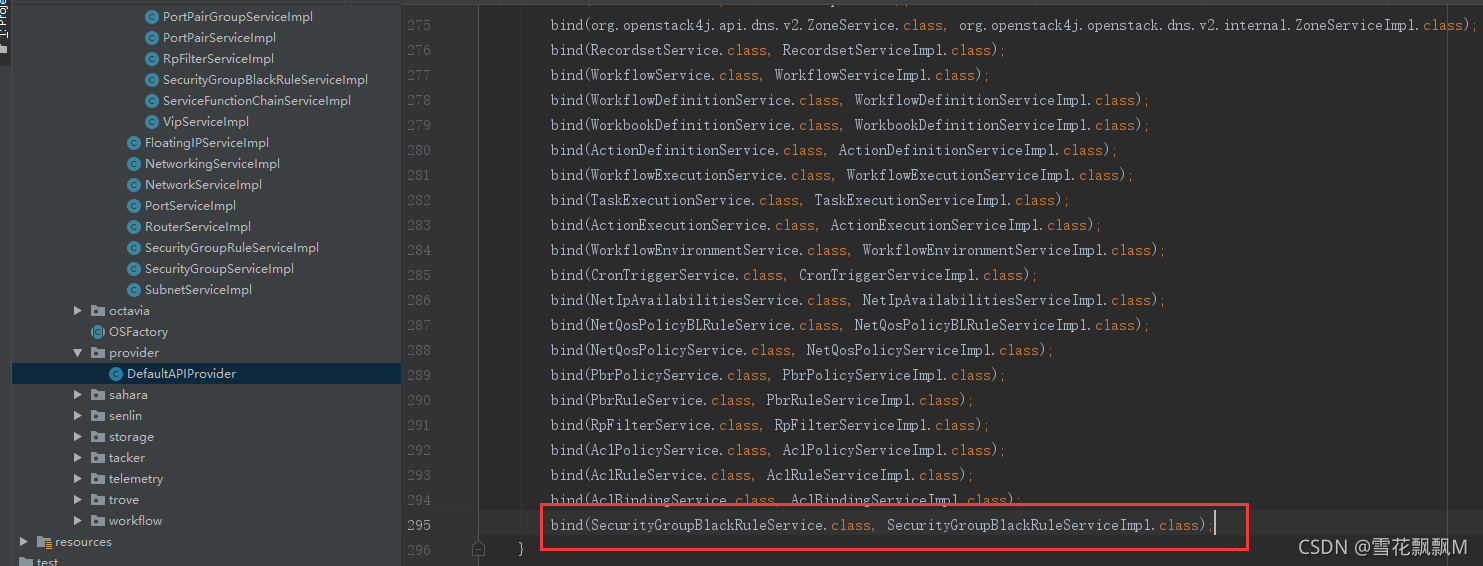Click class icon of FloatingIPServiceImpl
1483x566 pixels.
click(134, 143)
